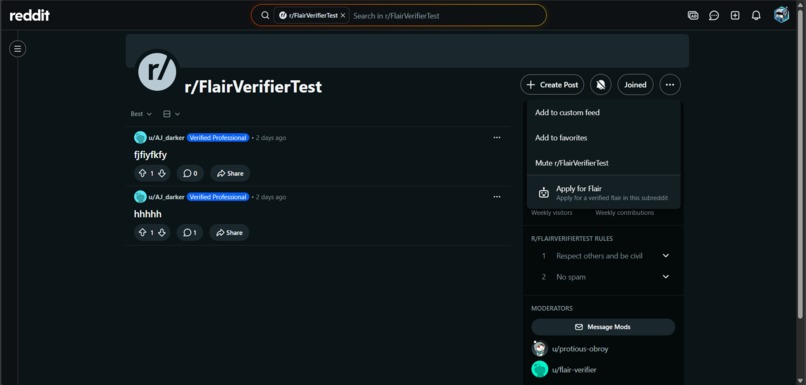Click the Create Post button

[552, 85]
